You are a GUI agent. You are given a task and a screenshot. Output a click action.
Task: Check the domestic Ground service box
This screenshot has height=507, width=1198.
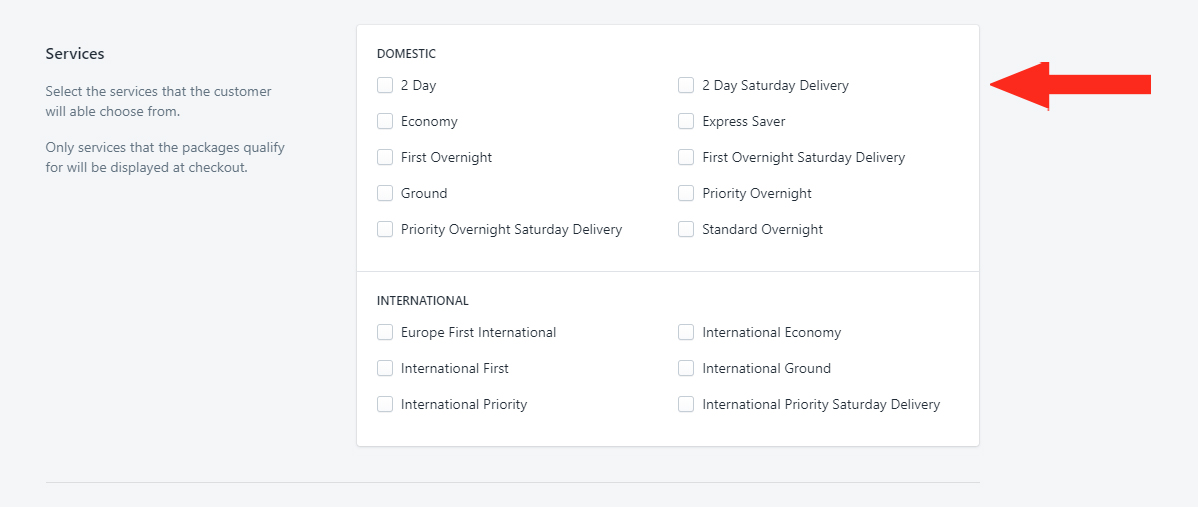tap(384, 193)
